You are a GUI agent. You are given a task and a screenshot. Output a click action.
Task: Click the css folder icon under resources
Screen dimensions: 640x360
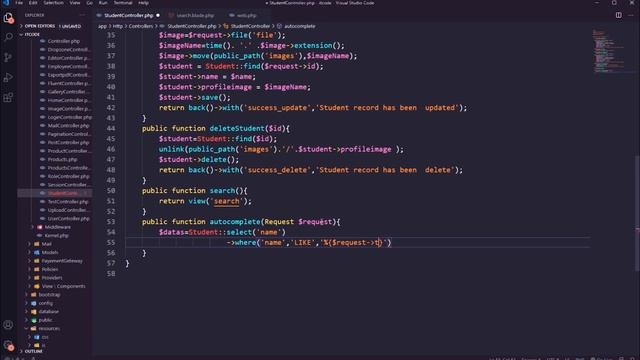coord(37,337)
